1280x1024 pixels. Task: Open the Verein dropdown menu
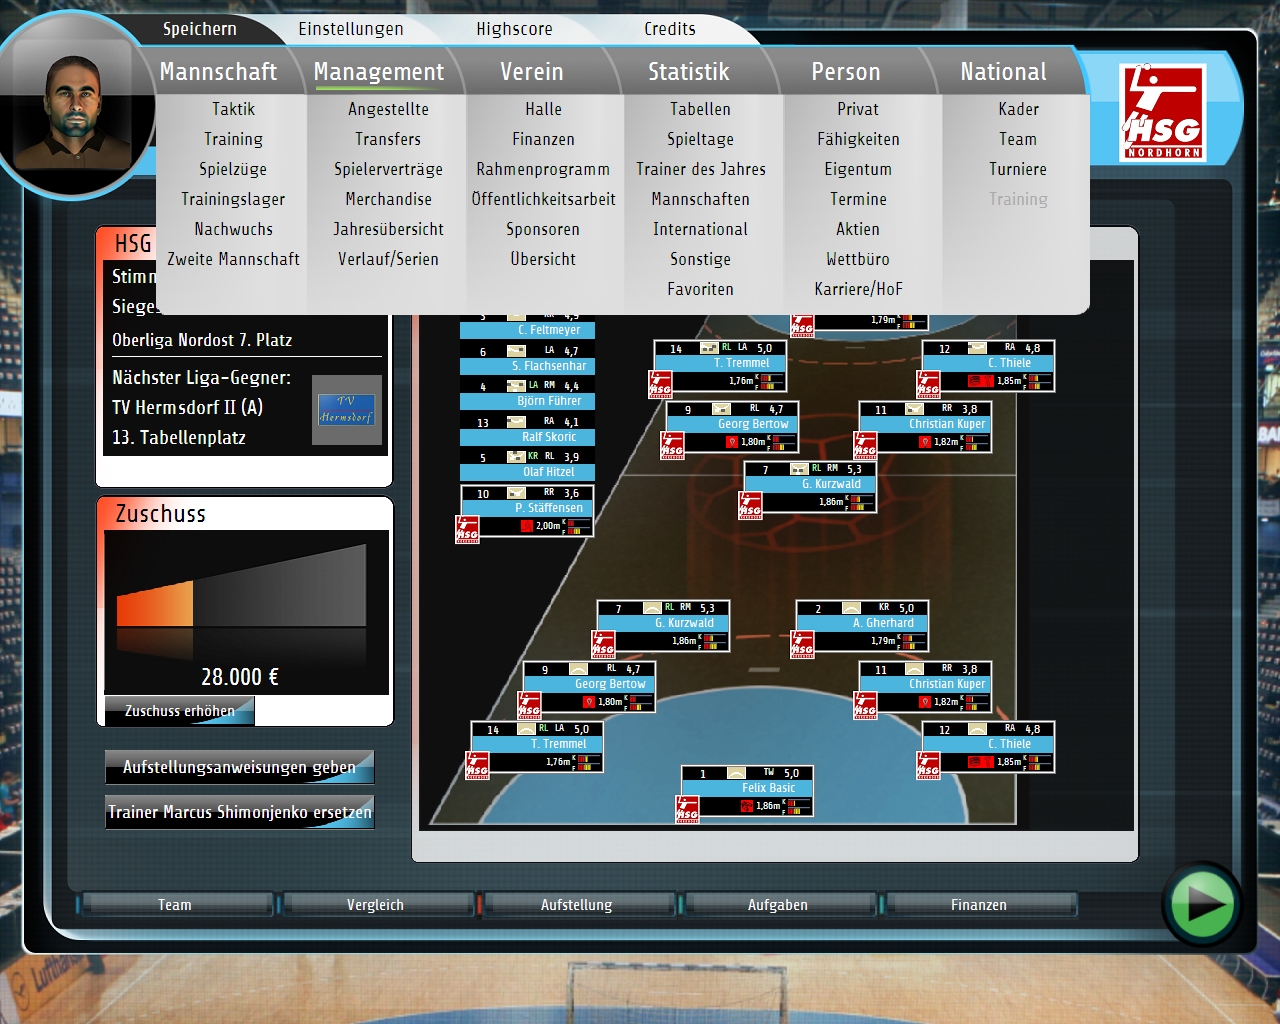tap(532, 72)
